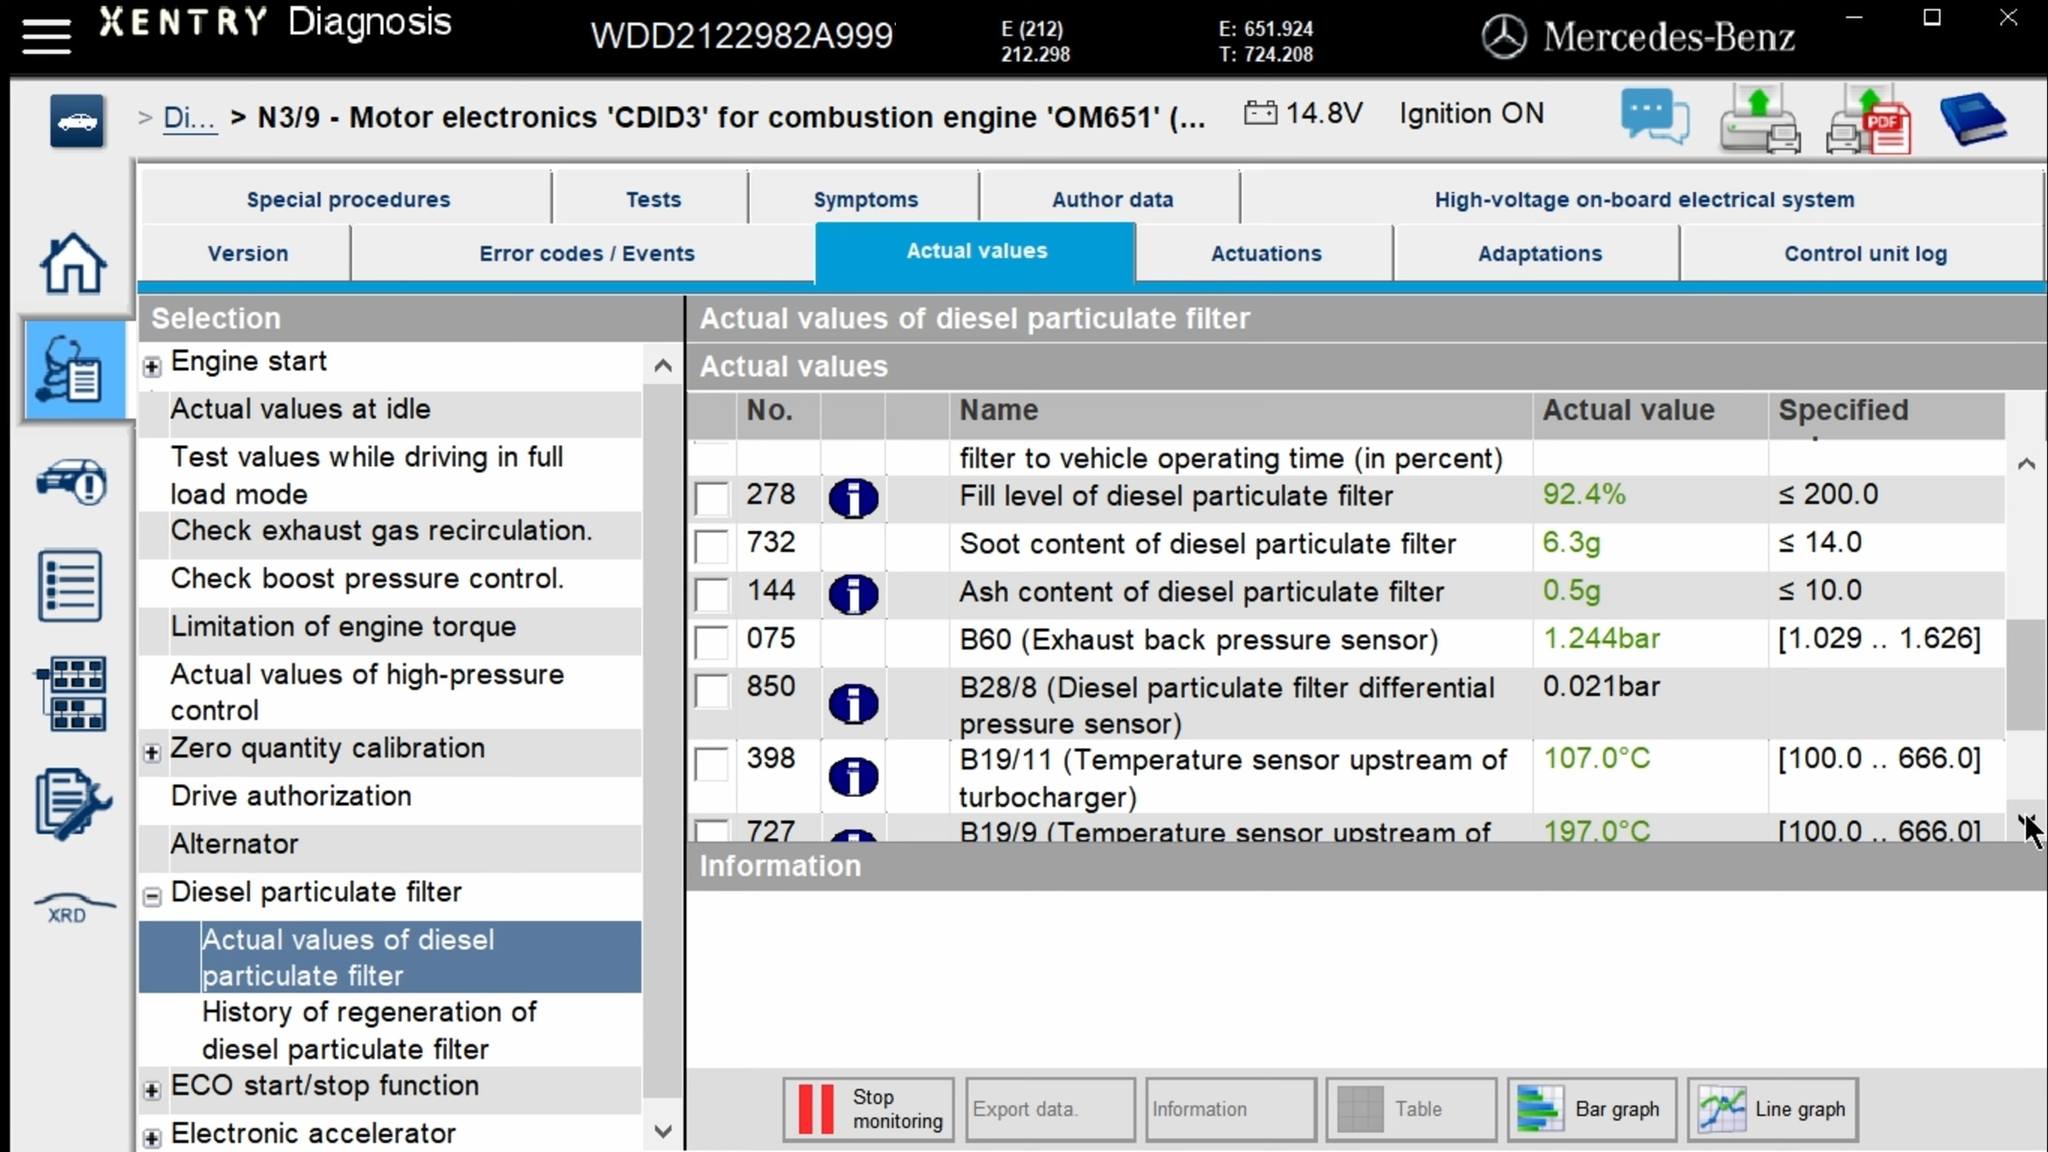Show info for Fill level row 278

point(853,497)
